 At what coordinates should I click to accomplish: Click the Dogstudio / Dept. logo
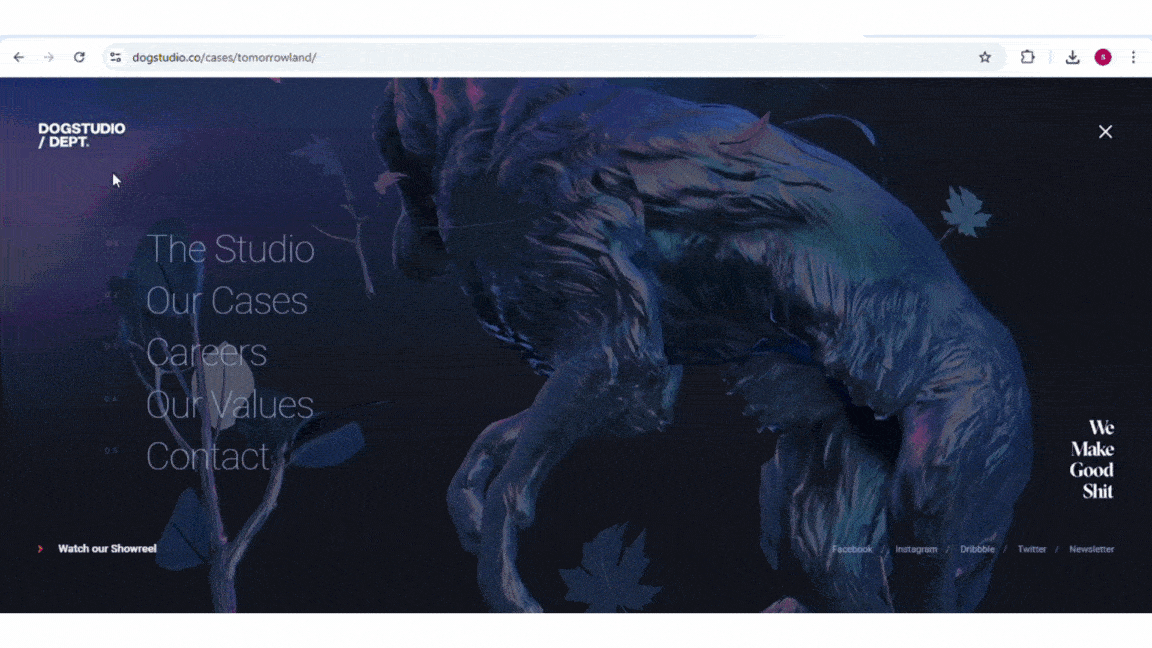[81, 135]
